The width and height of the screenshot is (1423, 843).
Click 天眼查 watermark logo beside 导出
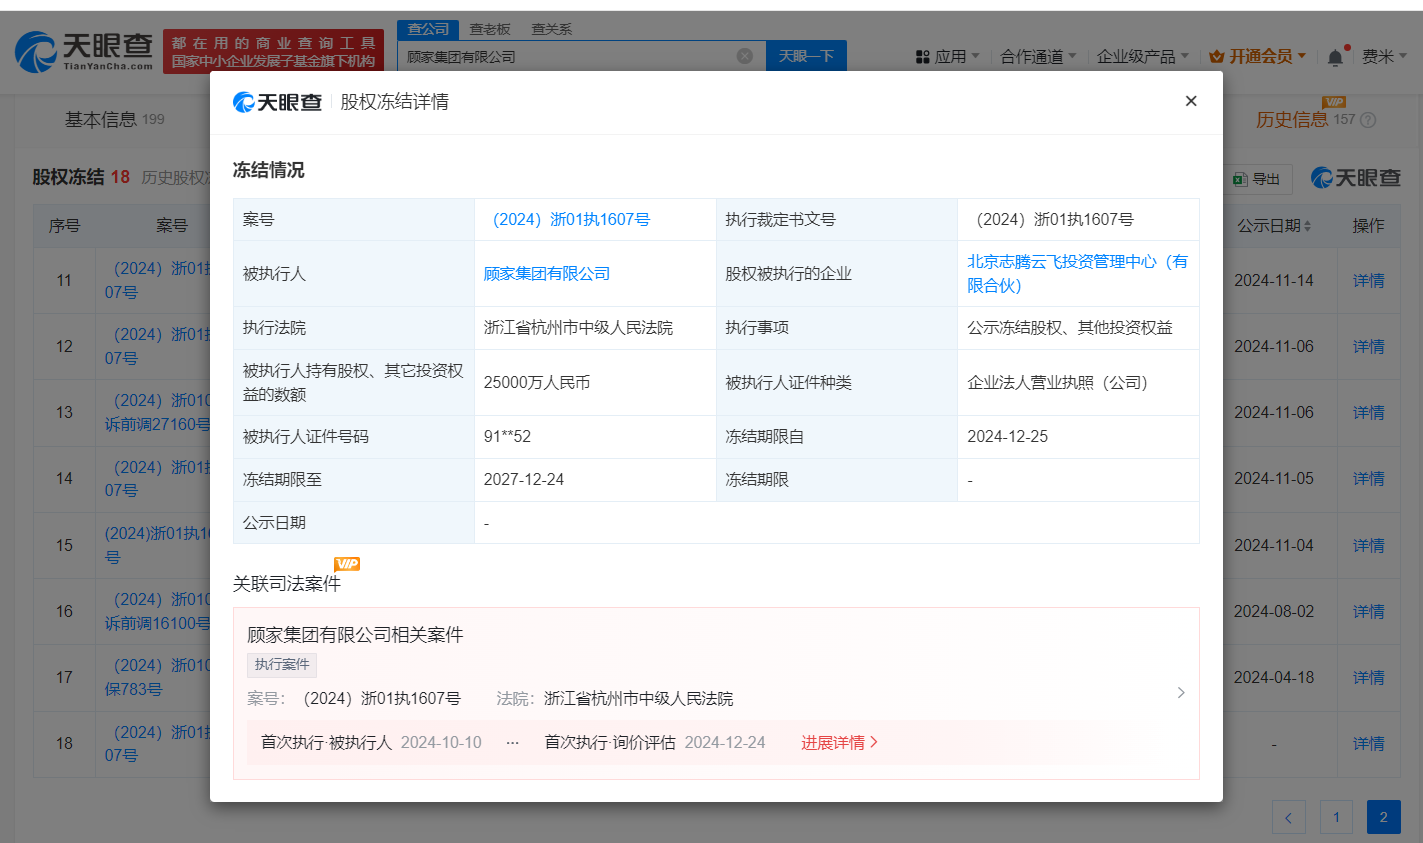click(1355, 178)
